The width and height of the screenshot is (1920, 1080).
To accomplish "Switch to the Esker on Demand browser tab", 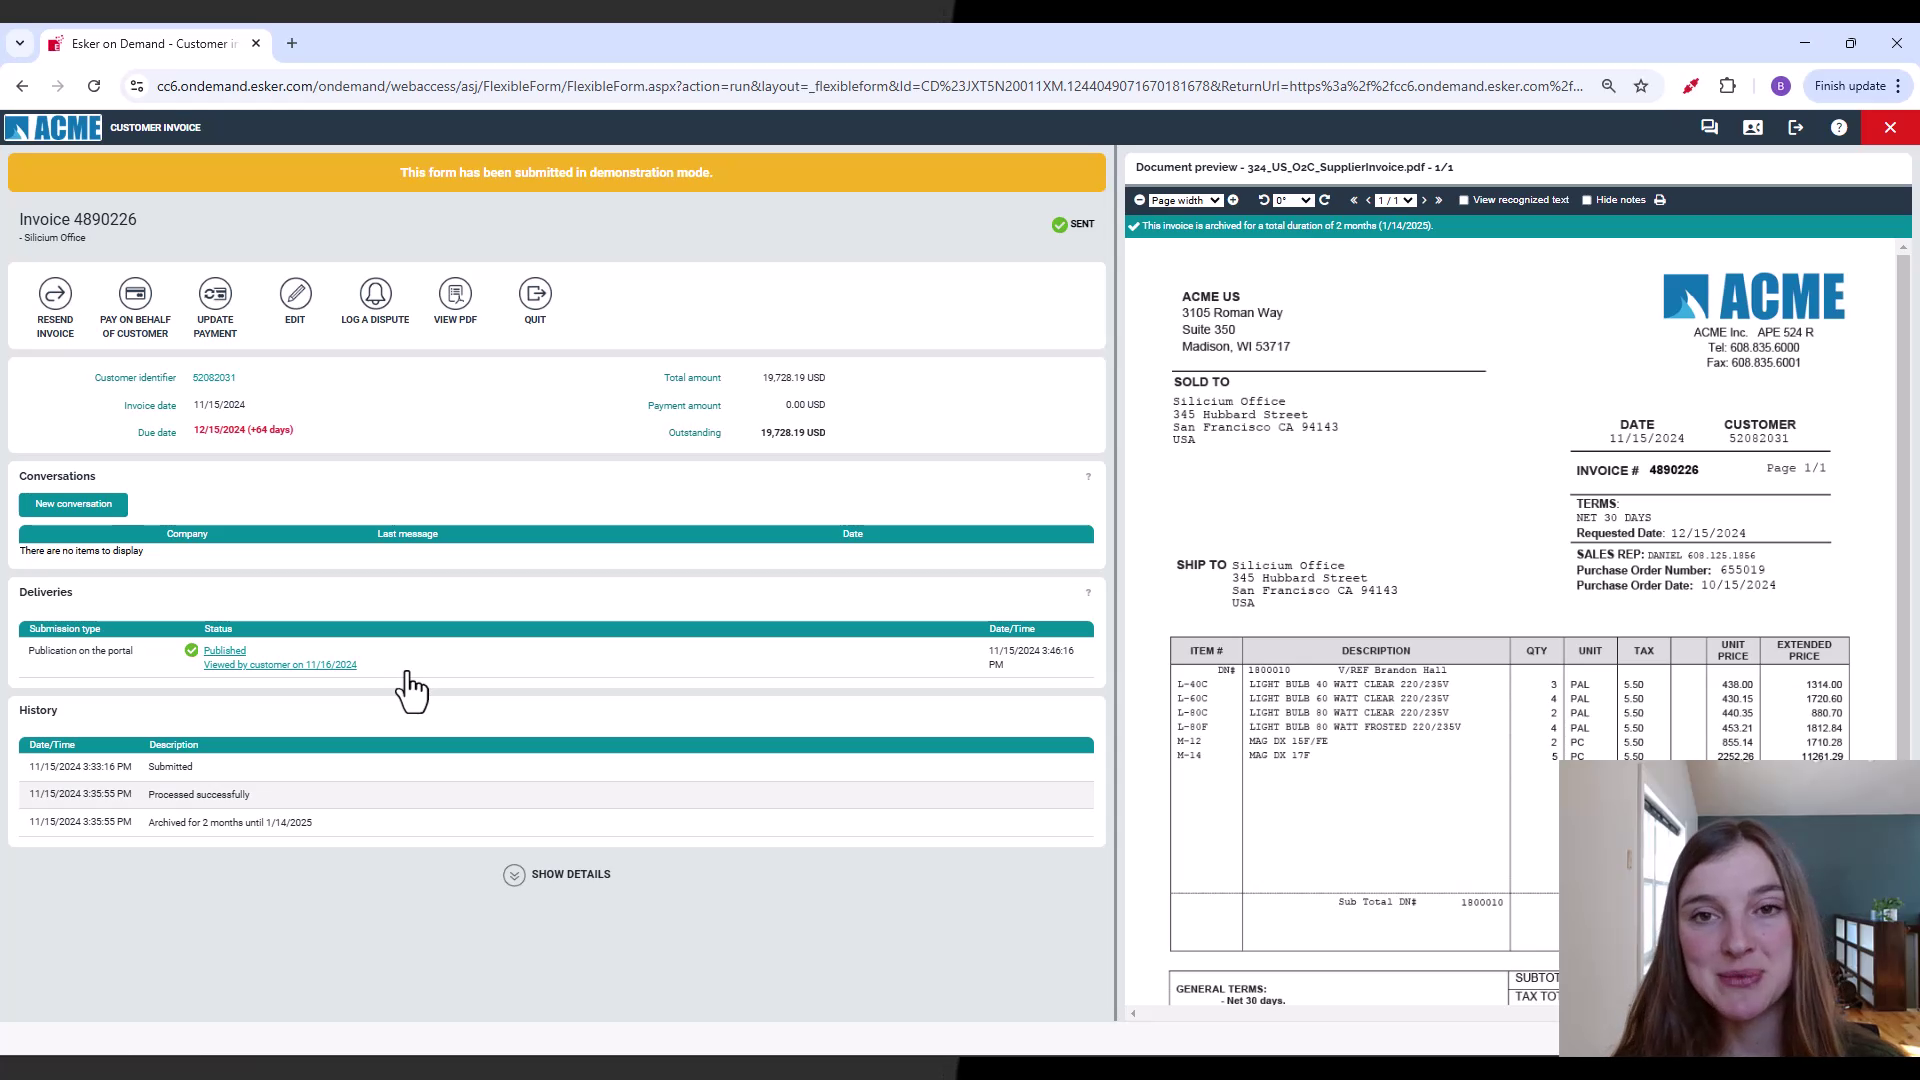I will click(150, 43).
